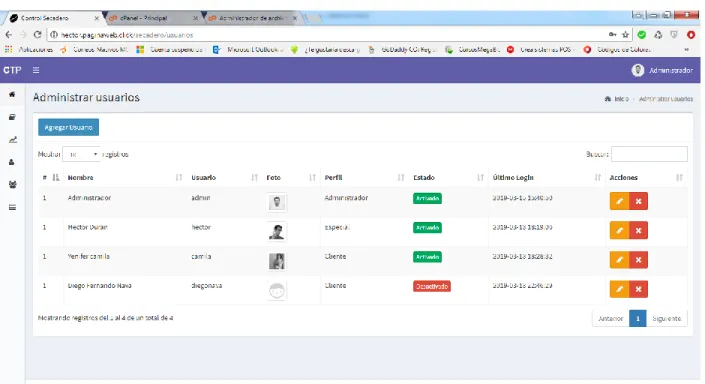Go to the Siguiente page
Viewport: 705px width, 384px height.
(666, 318)
